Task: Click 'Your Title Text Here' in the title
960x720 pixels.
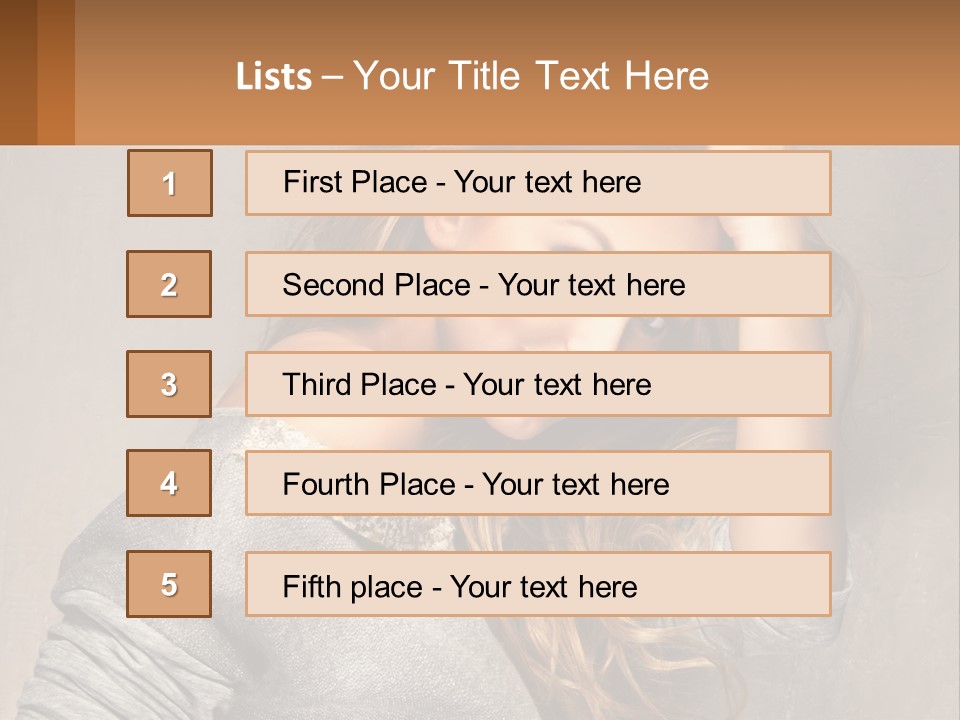Action: tap(531, 76)
